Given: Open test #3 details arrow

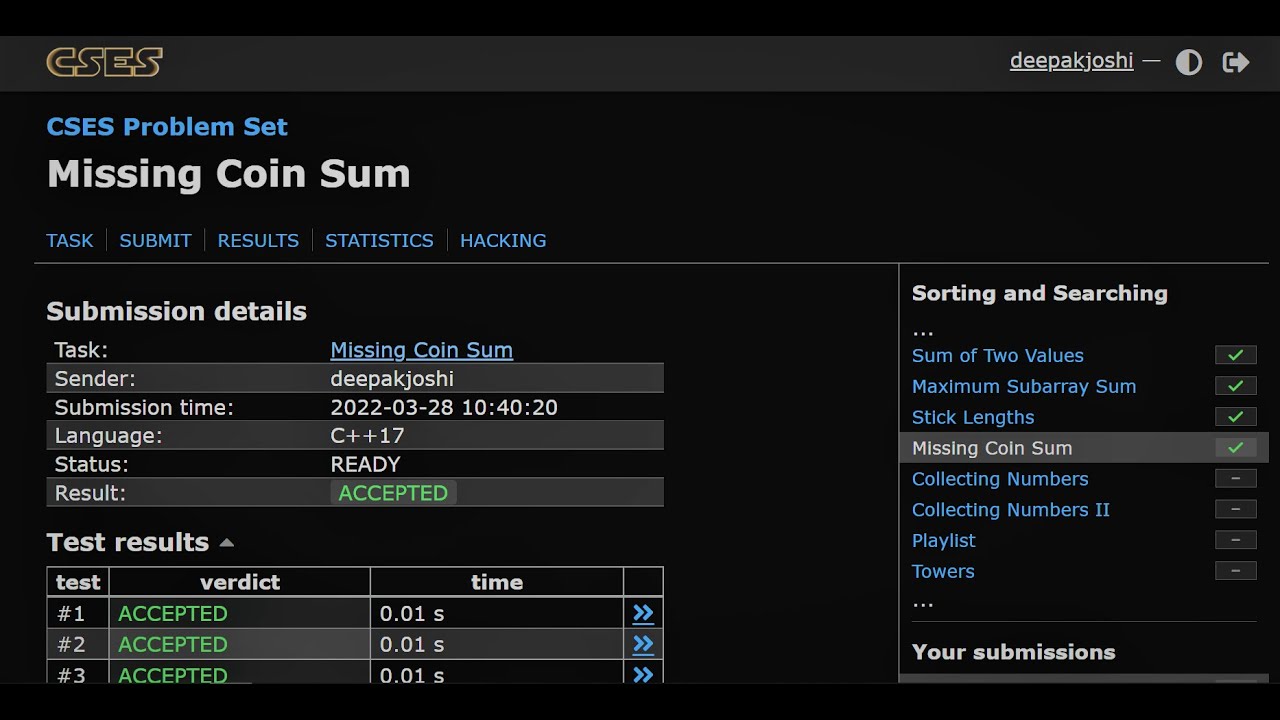Looking at the screenshot, I should (643, 674).
